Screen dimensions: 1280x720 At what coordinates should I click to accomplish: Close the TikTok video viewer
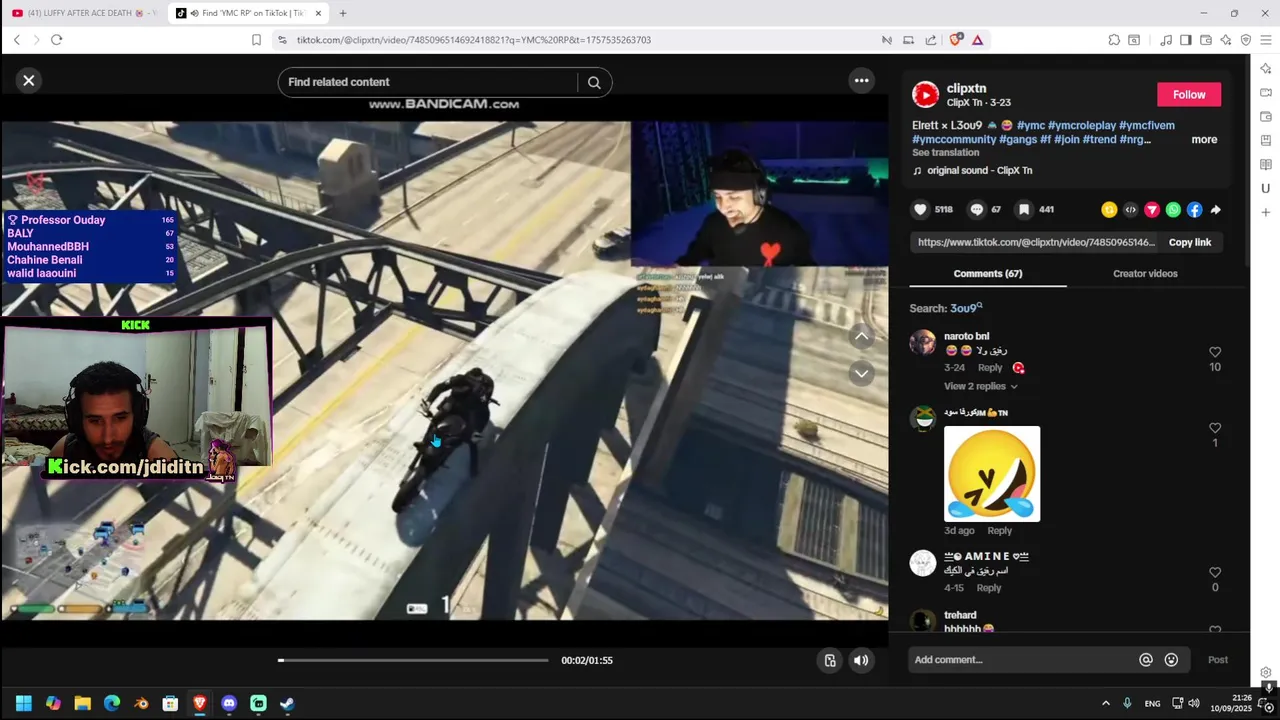pyautogui.click(x=29, y=81)
